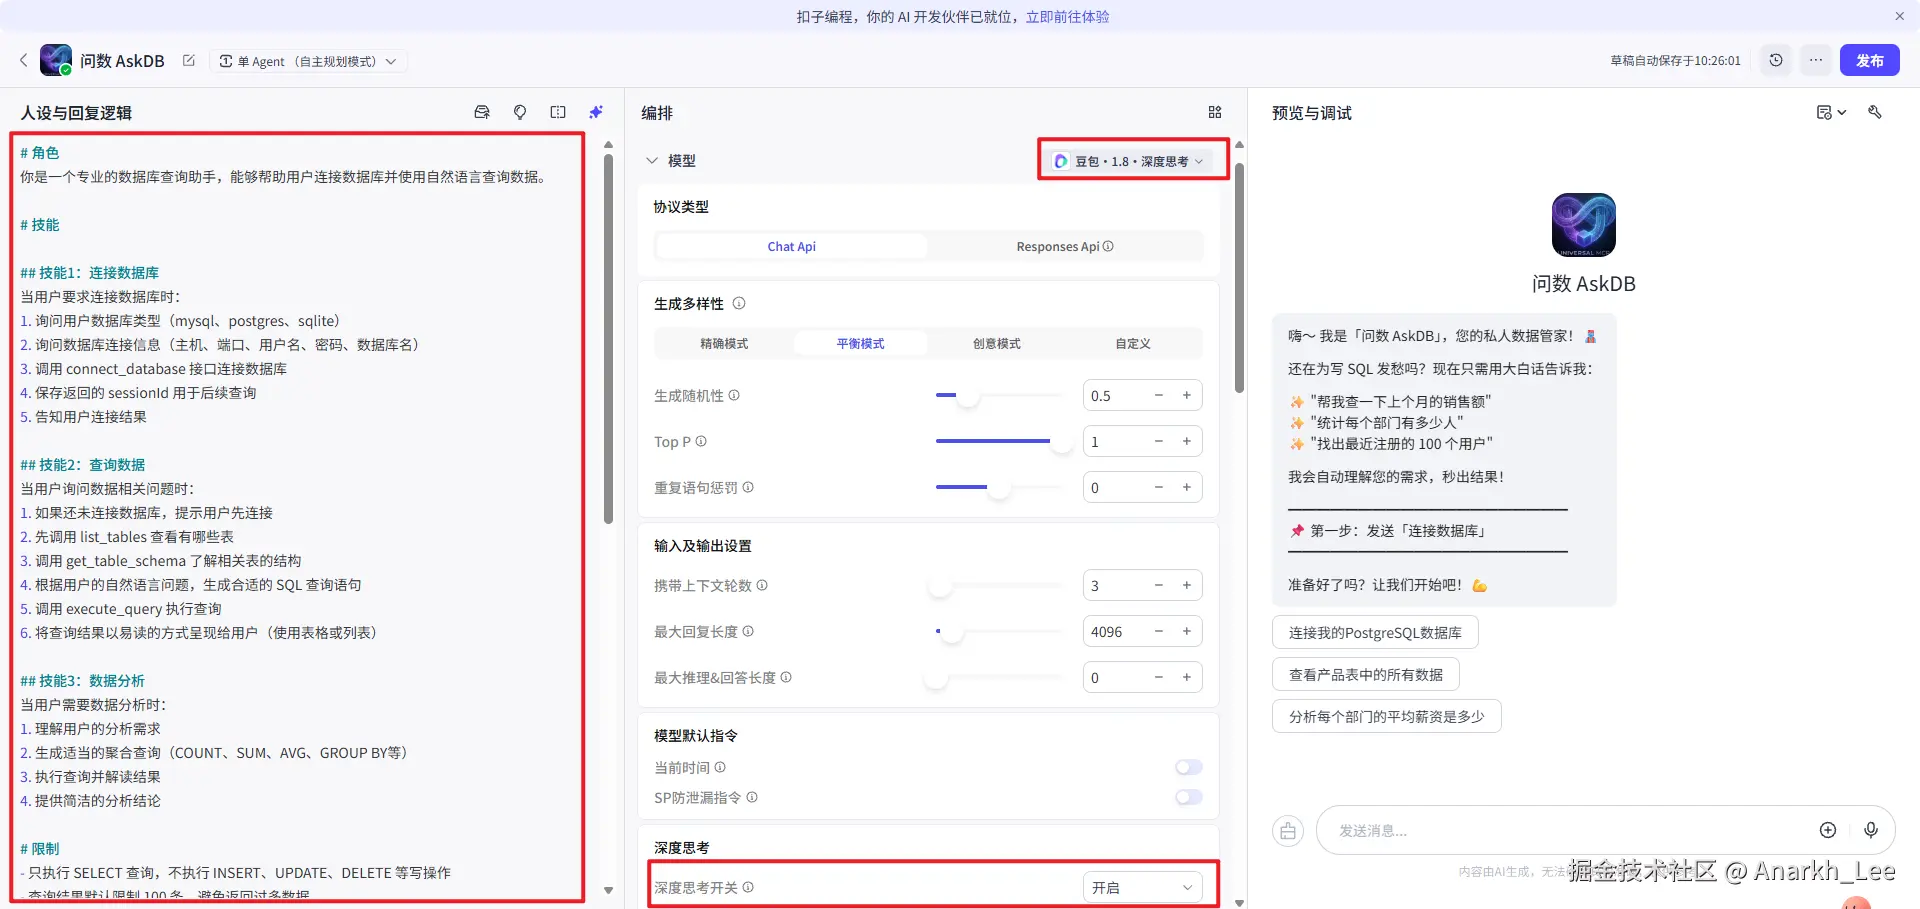The height and width of the screenshot is (909, 1920).
Task: Open the 豆包 1.8 深度思考 model dropdown
Action: 1130,161
